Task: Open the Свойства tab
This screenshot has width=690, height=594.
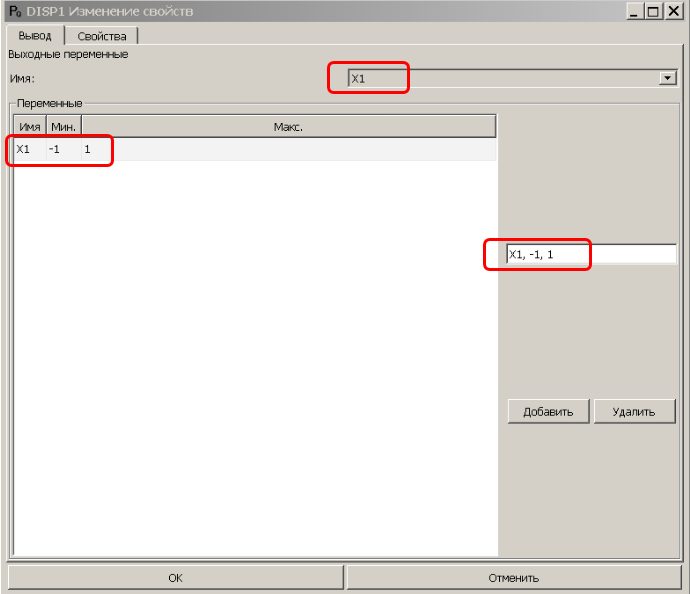Action: (x=101, y=36)
